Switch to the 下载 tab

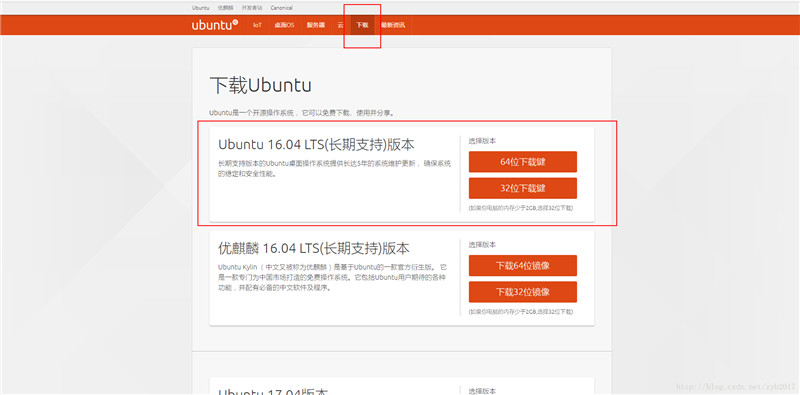[x=362, y=25]
